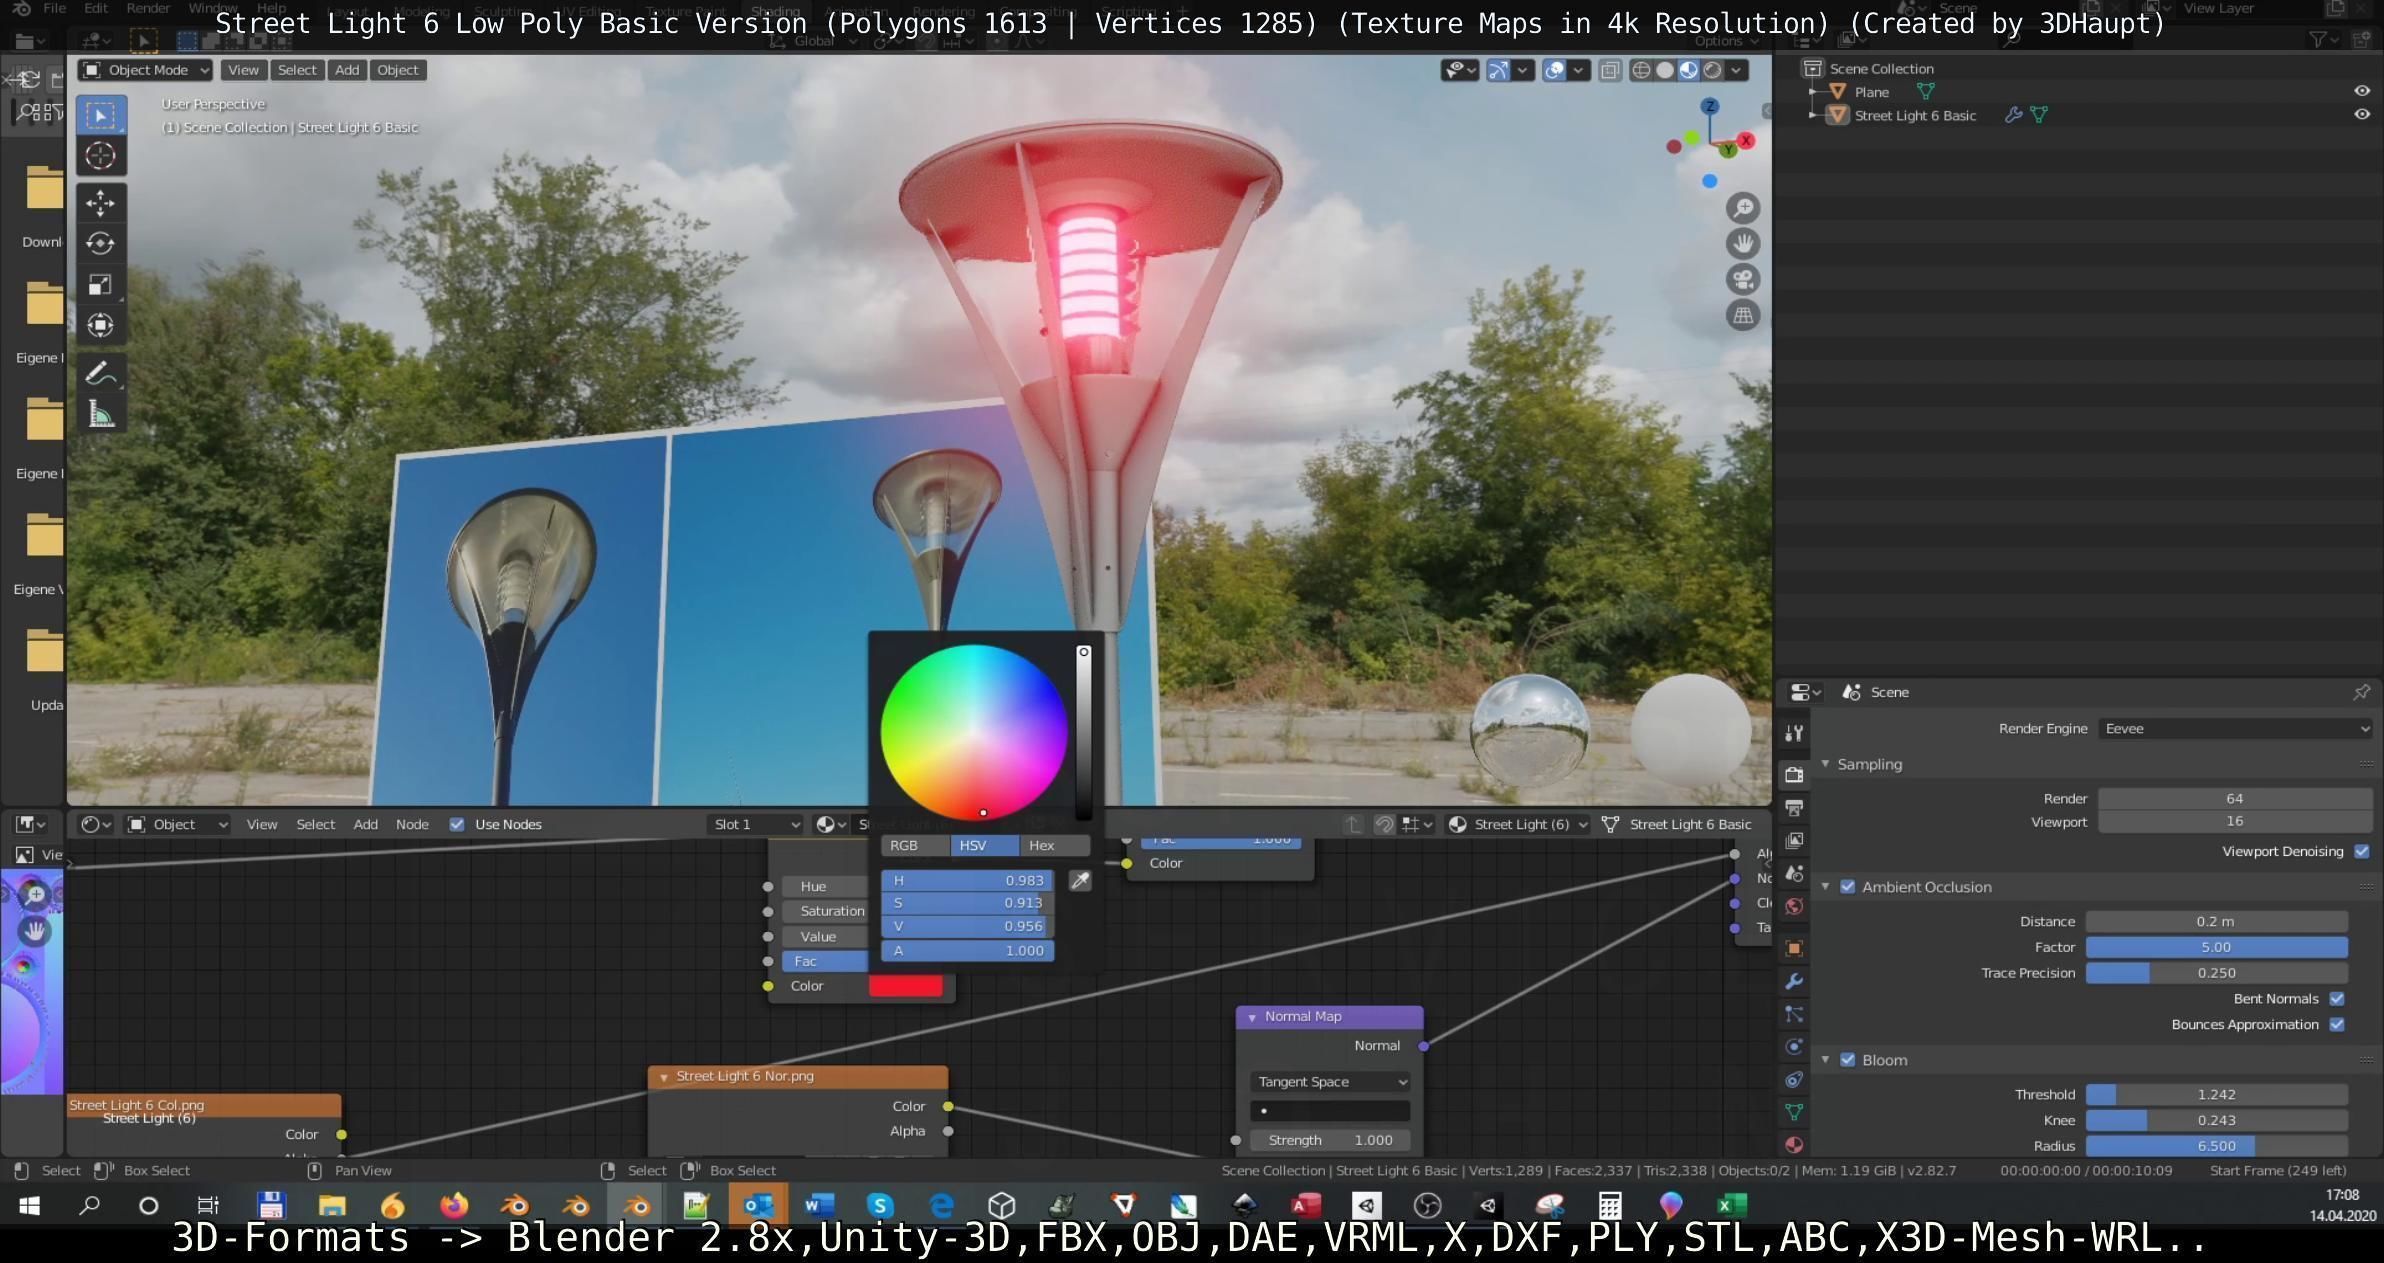
Task: Click the viewport zoom magnifier icon
Action: coord(1743,208)
